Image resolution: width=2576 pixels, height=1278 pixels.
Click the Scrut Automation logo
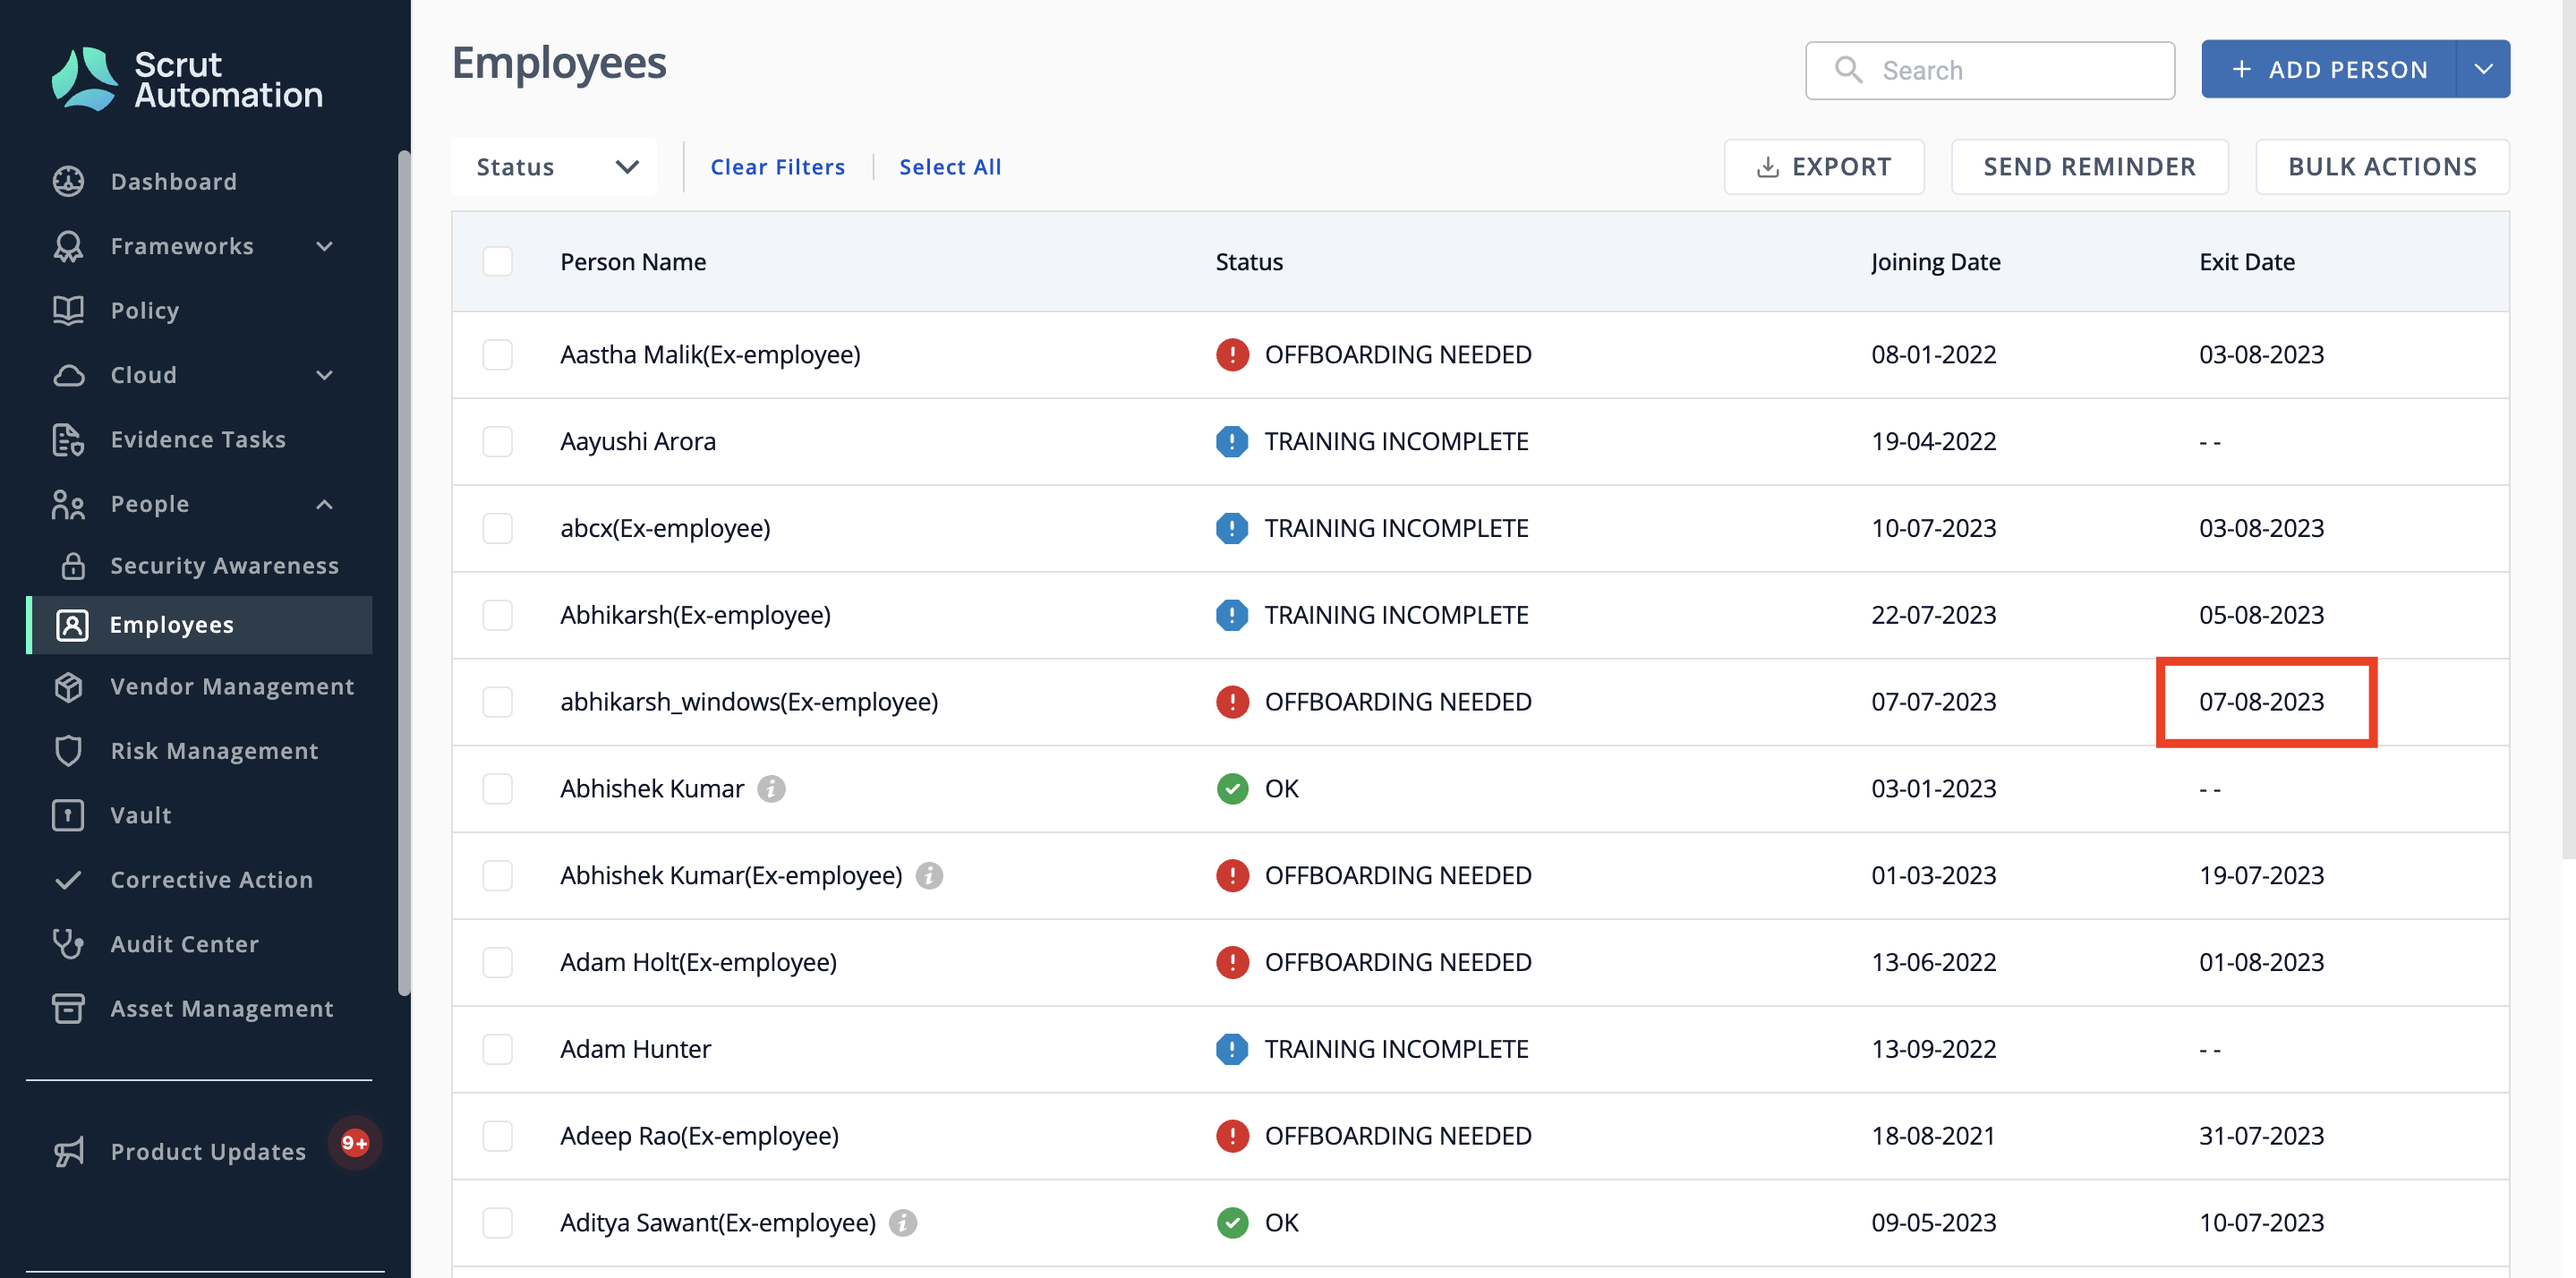187,79
